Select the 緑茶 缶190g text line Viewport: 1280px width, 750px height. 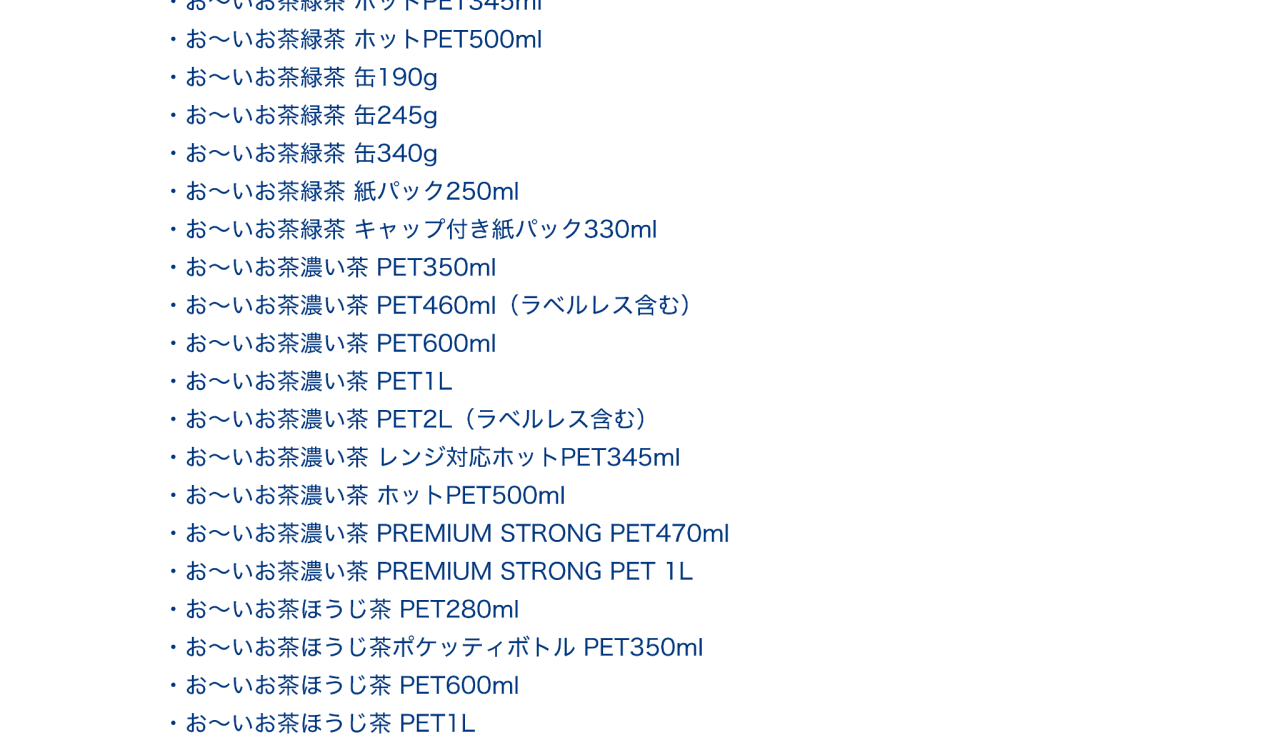coord(311,78)
